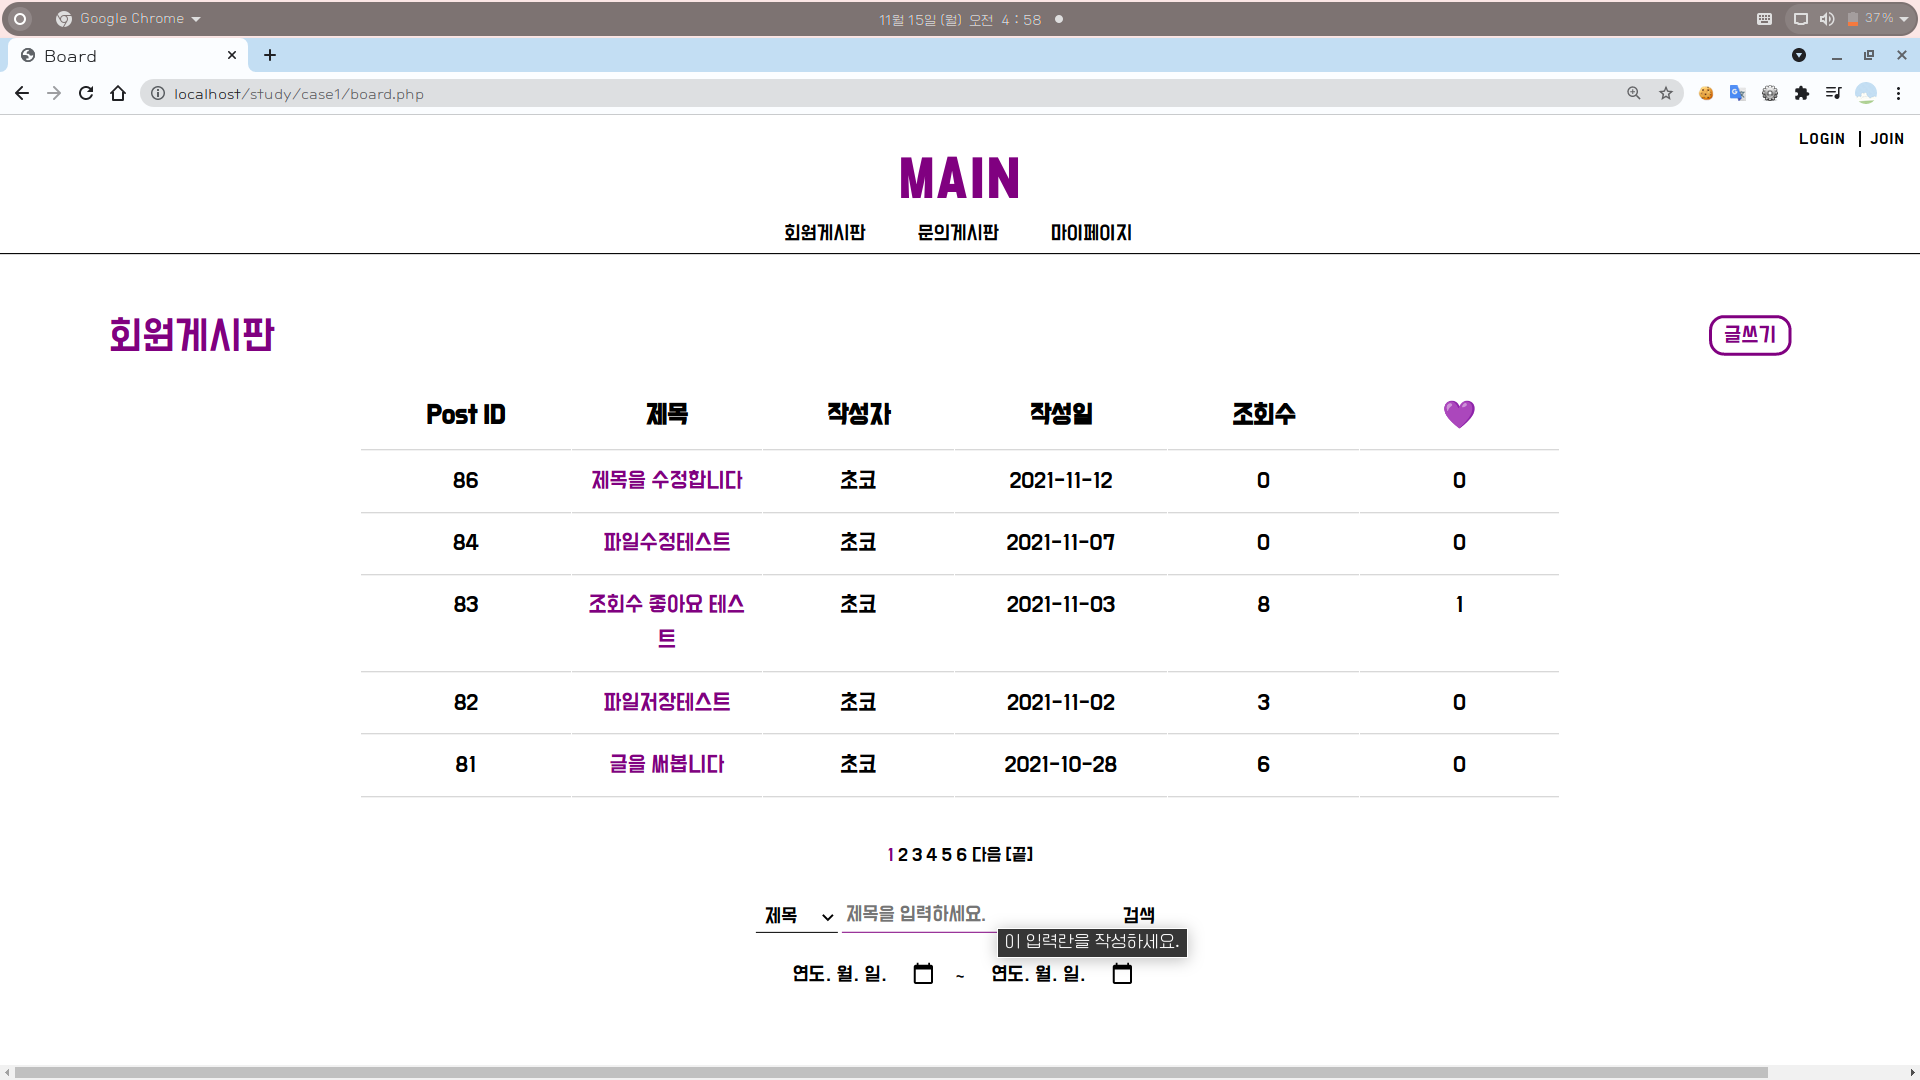Viewport: 1920px width, 1080px height.
Task: Click the horizontal scrollbar at bottom
Action: [x=890, y=1072]
